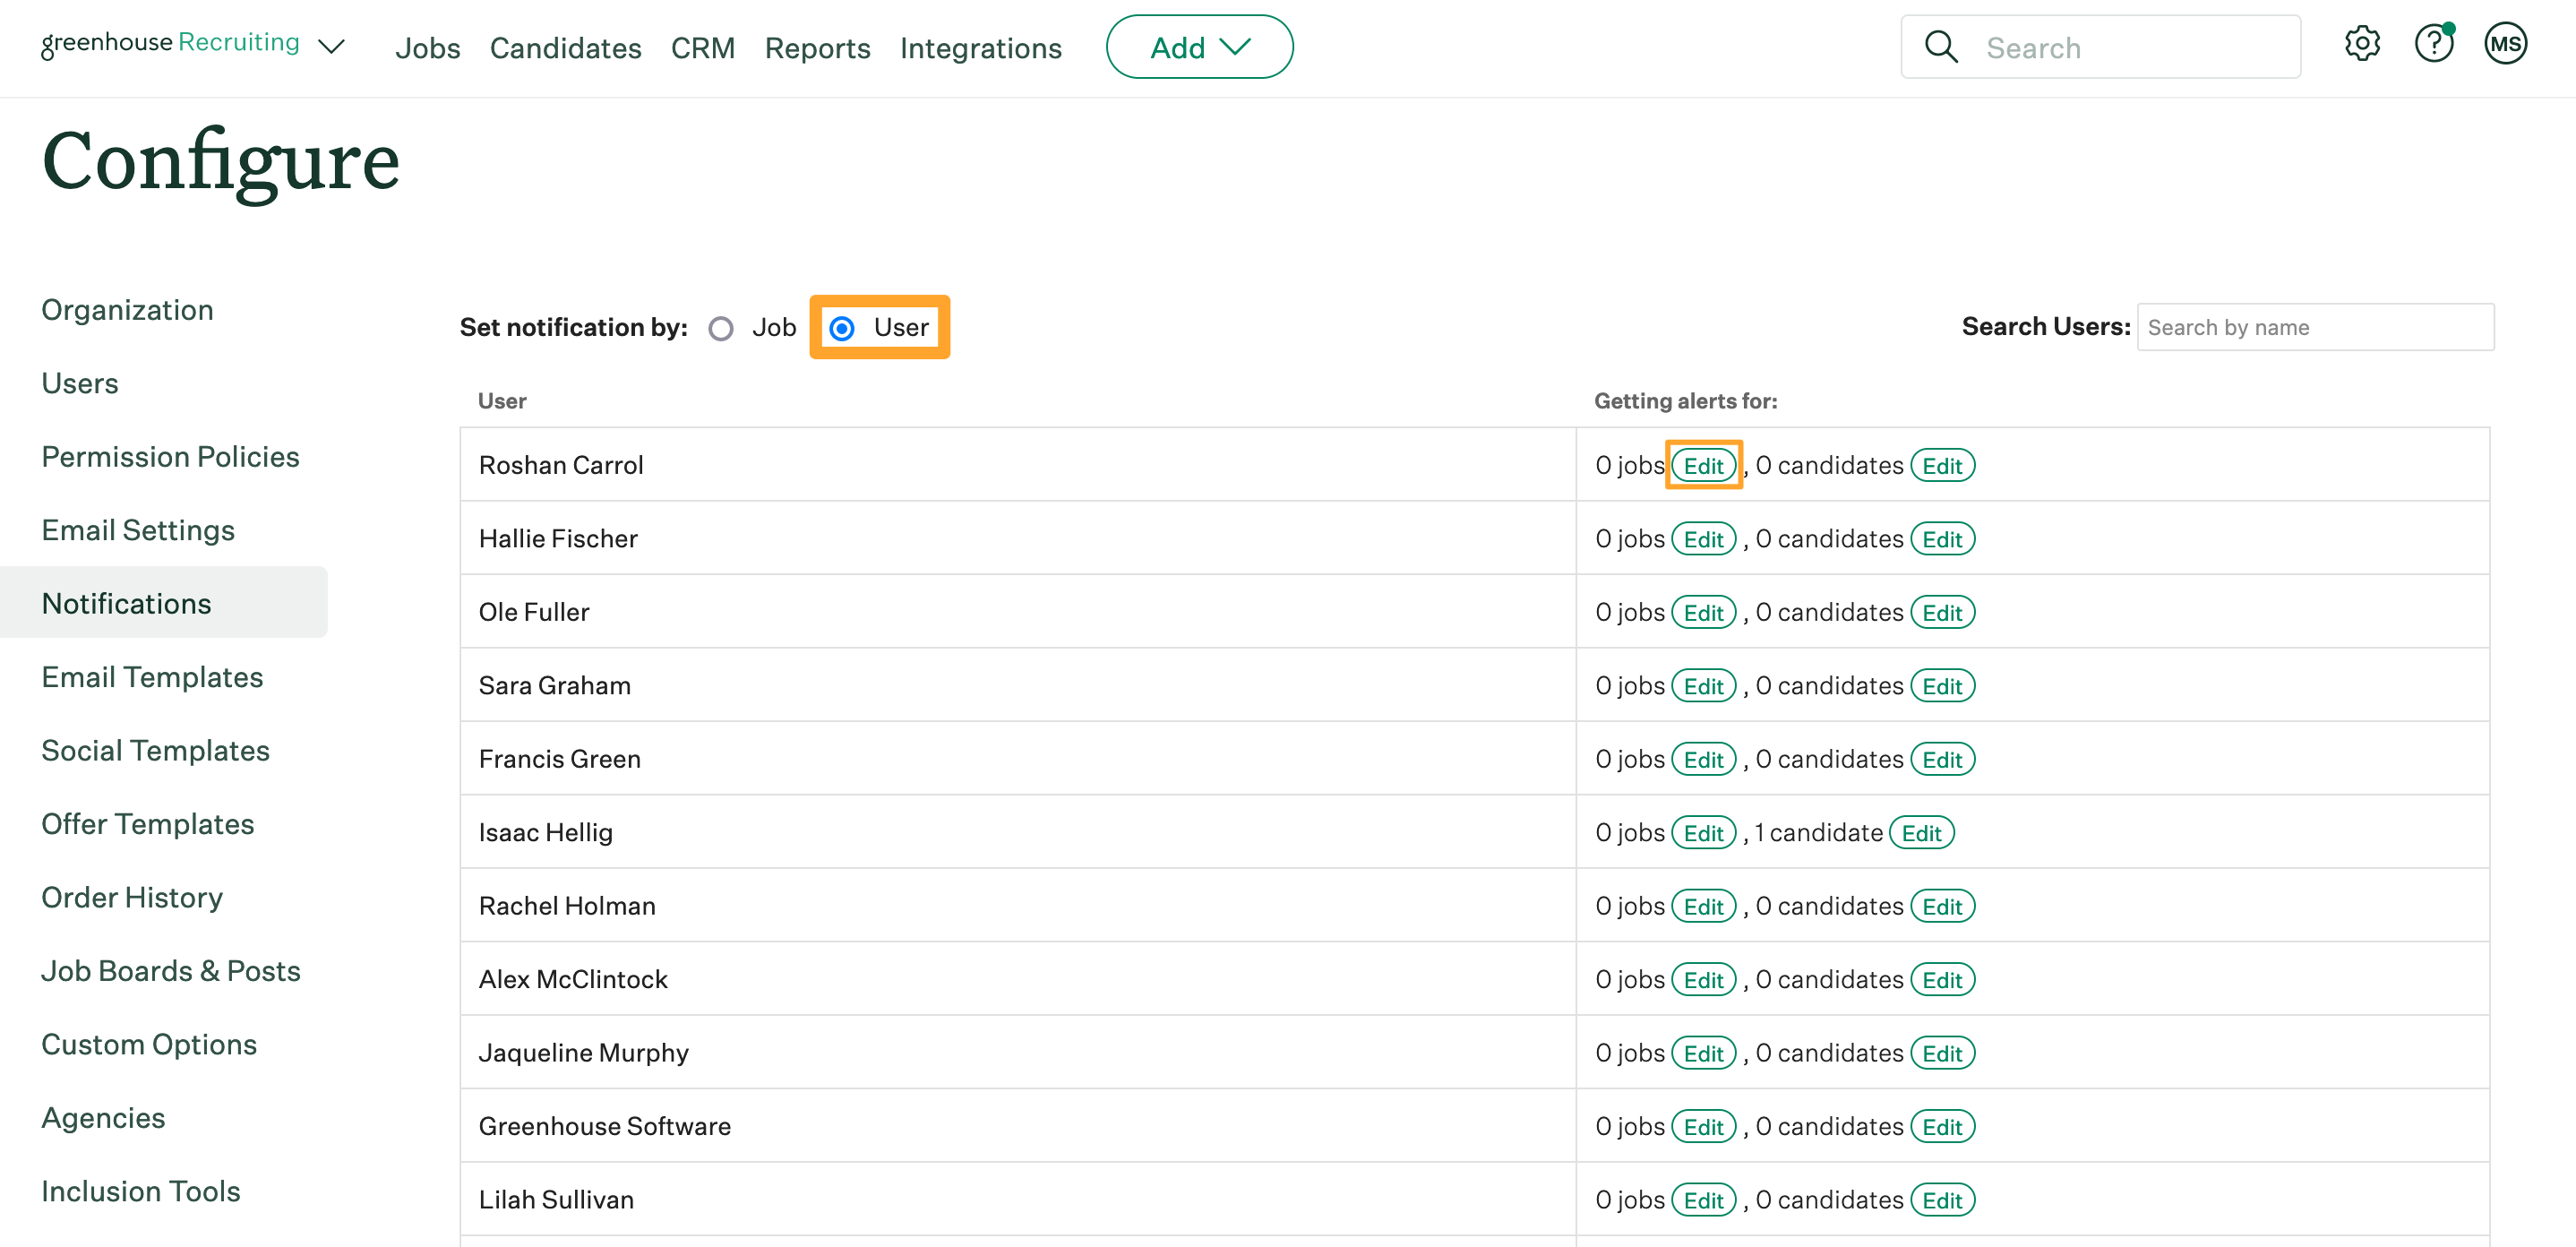Open Email Templates in the sidebar
Viewport: 2576px width, 1247px height.
[x=152, y=676]
